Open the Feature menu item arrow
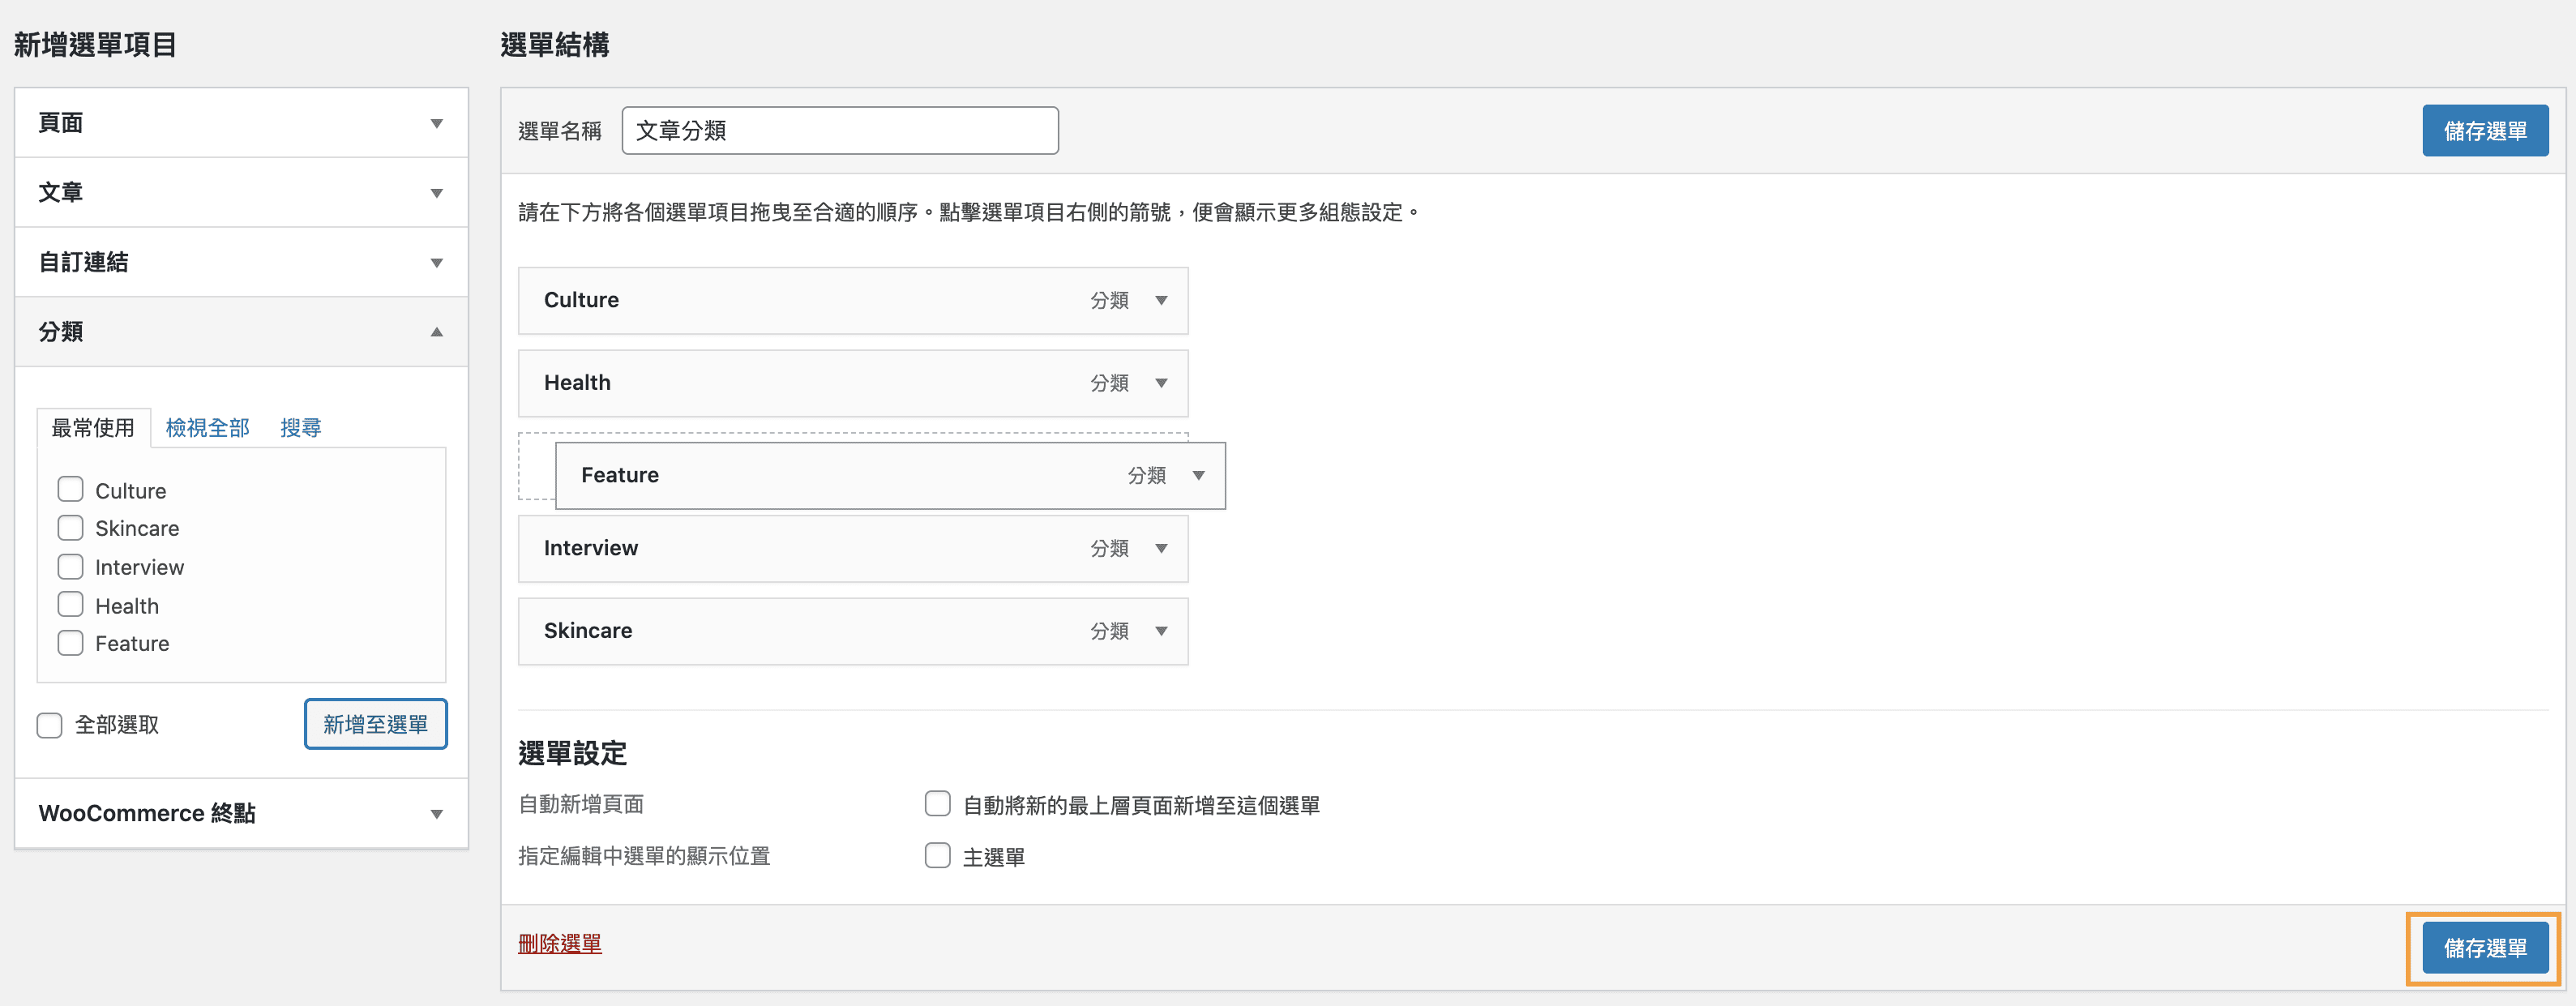The width and height of the screenshot is (2576, 1006). click(x=1198, y=476)
